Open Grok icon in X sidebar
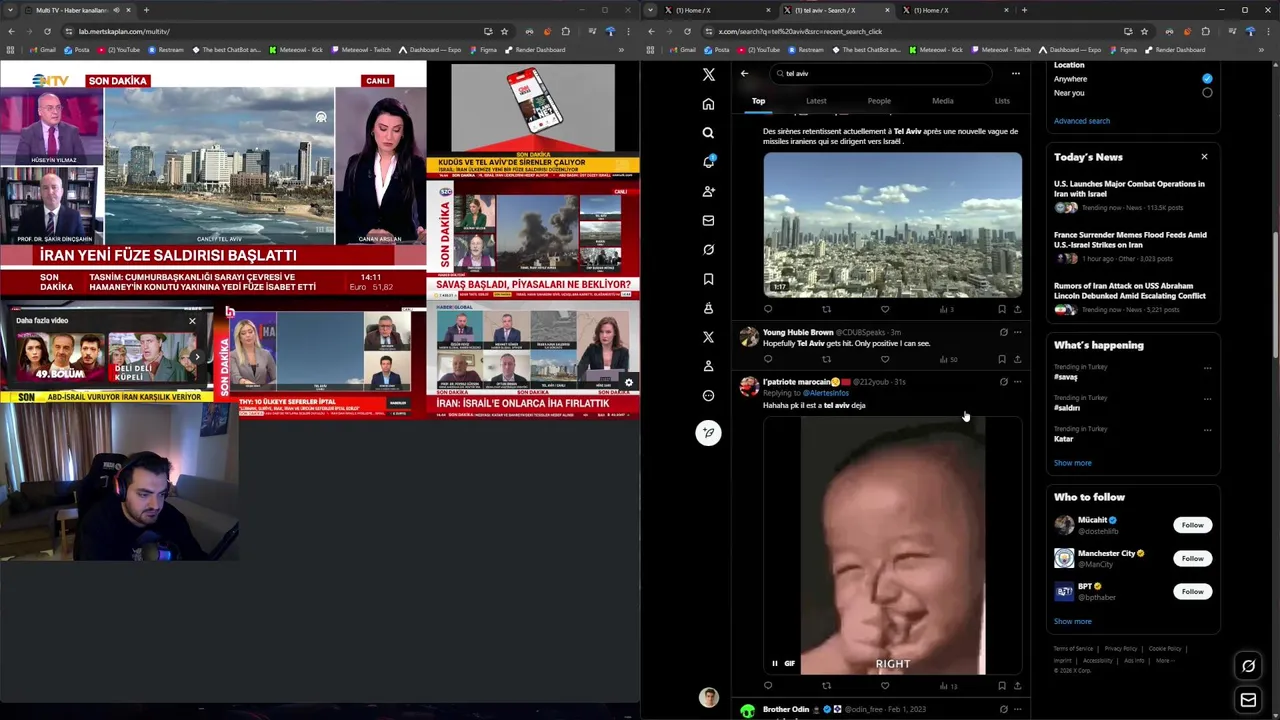The width and height of the screenshot is (1280, 720). 708,249
